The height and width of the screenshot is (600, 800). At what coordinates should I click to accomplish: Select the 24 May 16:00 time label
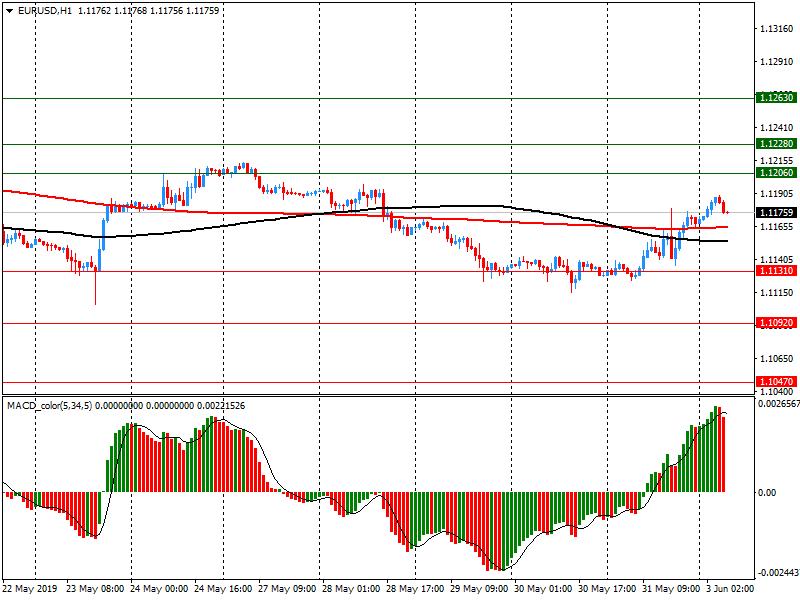tap(223, 589)
